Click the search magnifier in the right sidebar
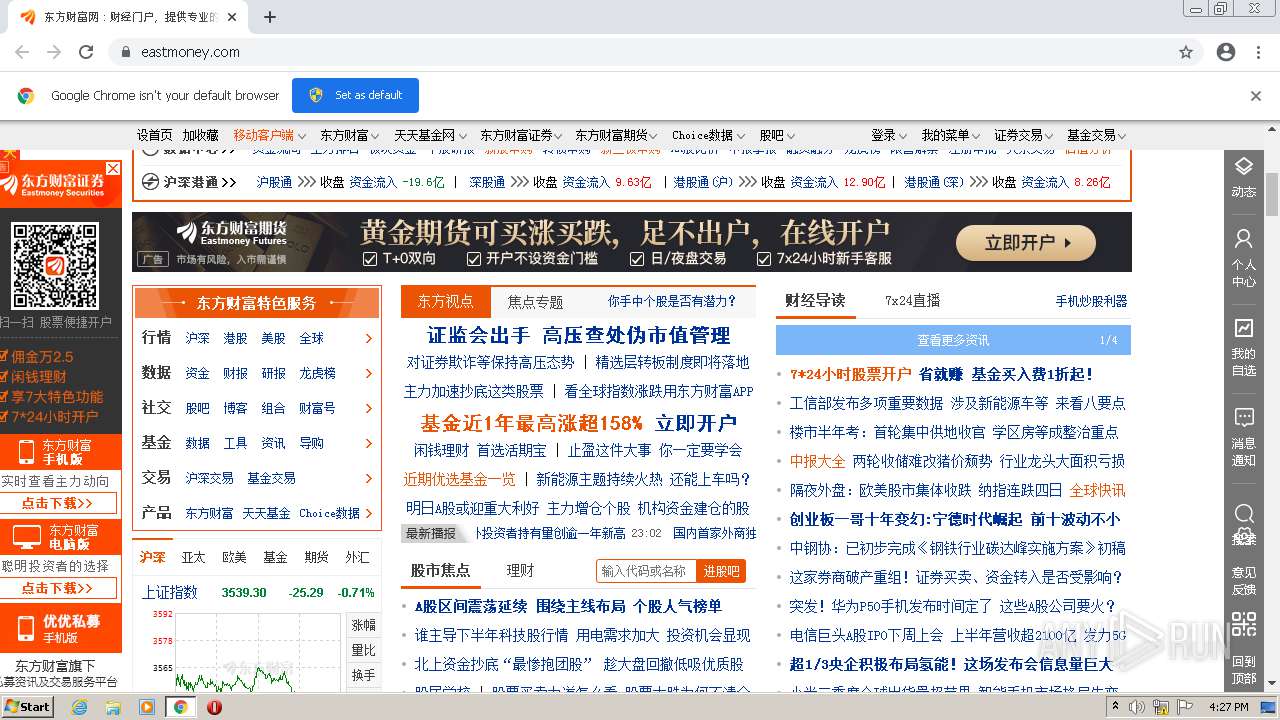The width and height of the screenshot is (1280, 720). (x=1243, y=514)
